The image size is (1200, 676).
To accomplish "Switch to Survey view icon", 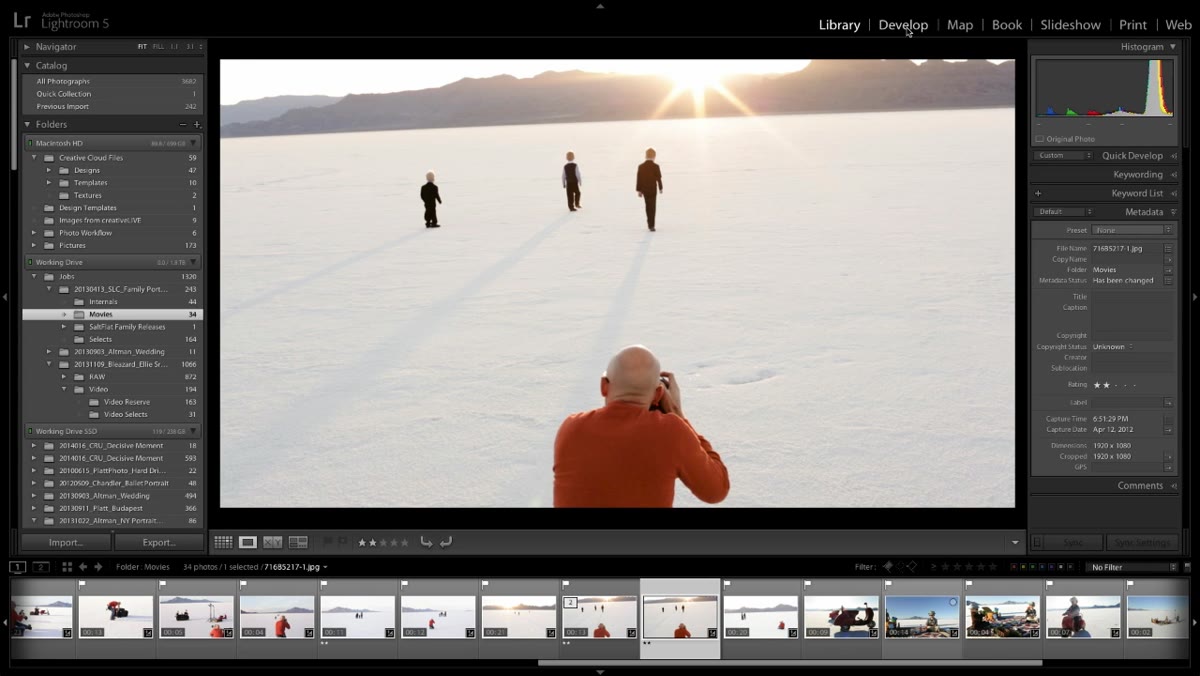I will click(298, 542).
